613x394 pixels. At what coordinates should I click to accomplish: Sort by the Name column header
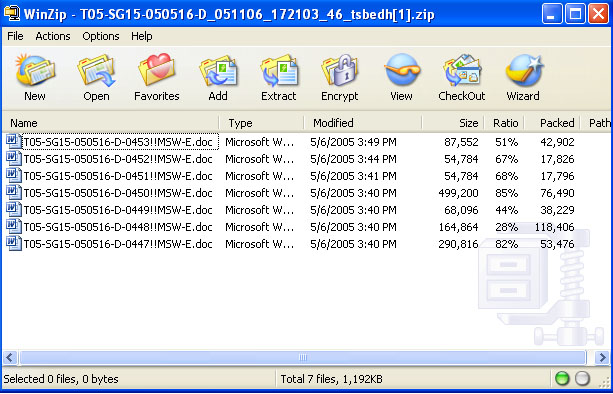tap(111, 123)
